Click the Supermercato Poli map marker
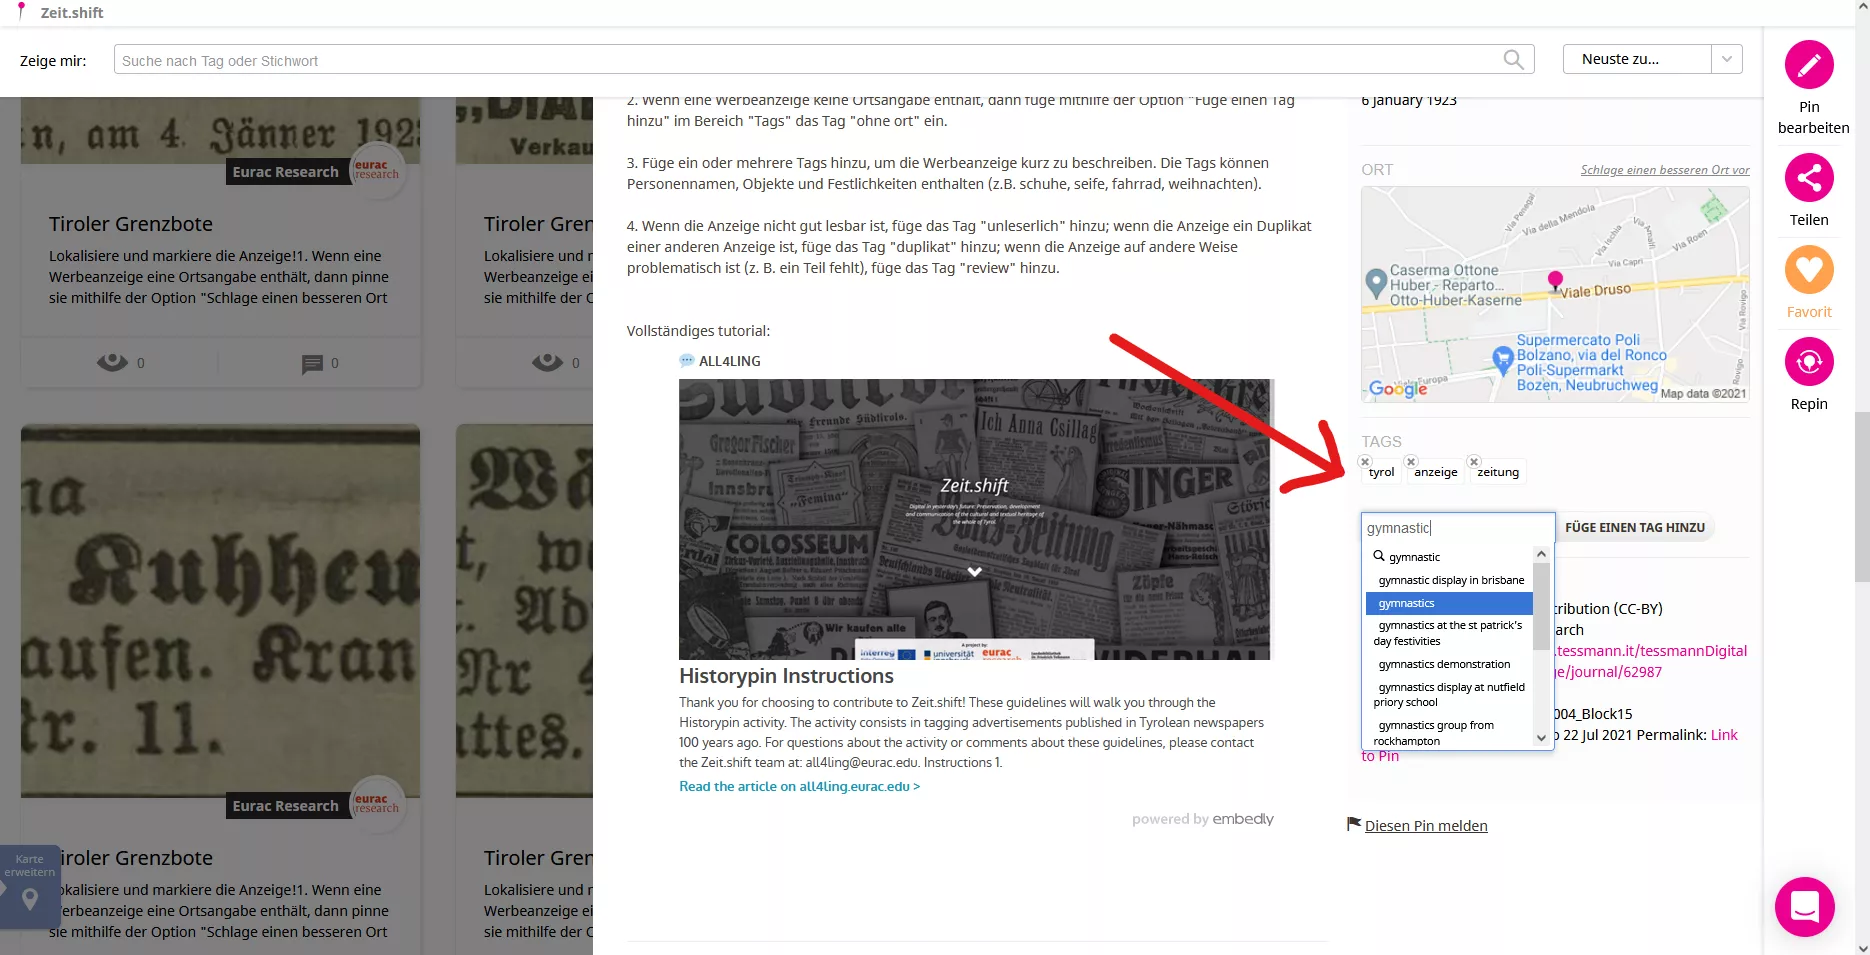Screen dimensions: 1870x955 [1502, 359]
